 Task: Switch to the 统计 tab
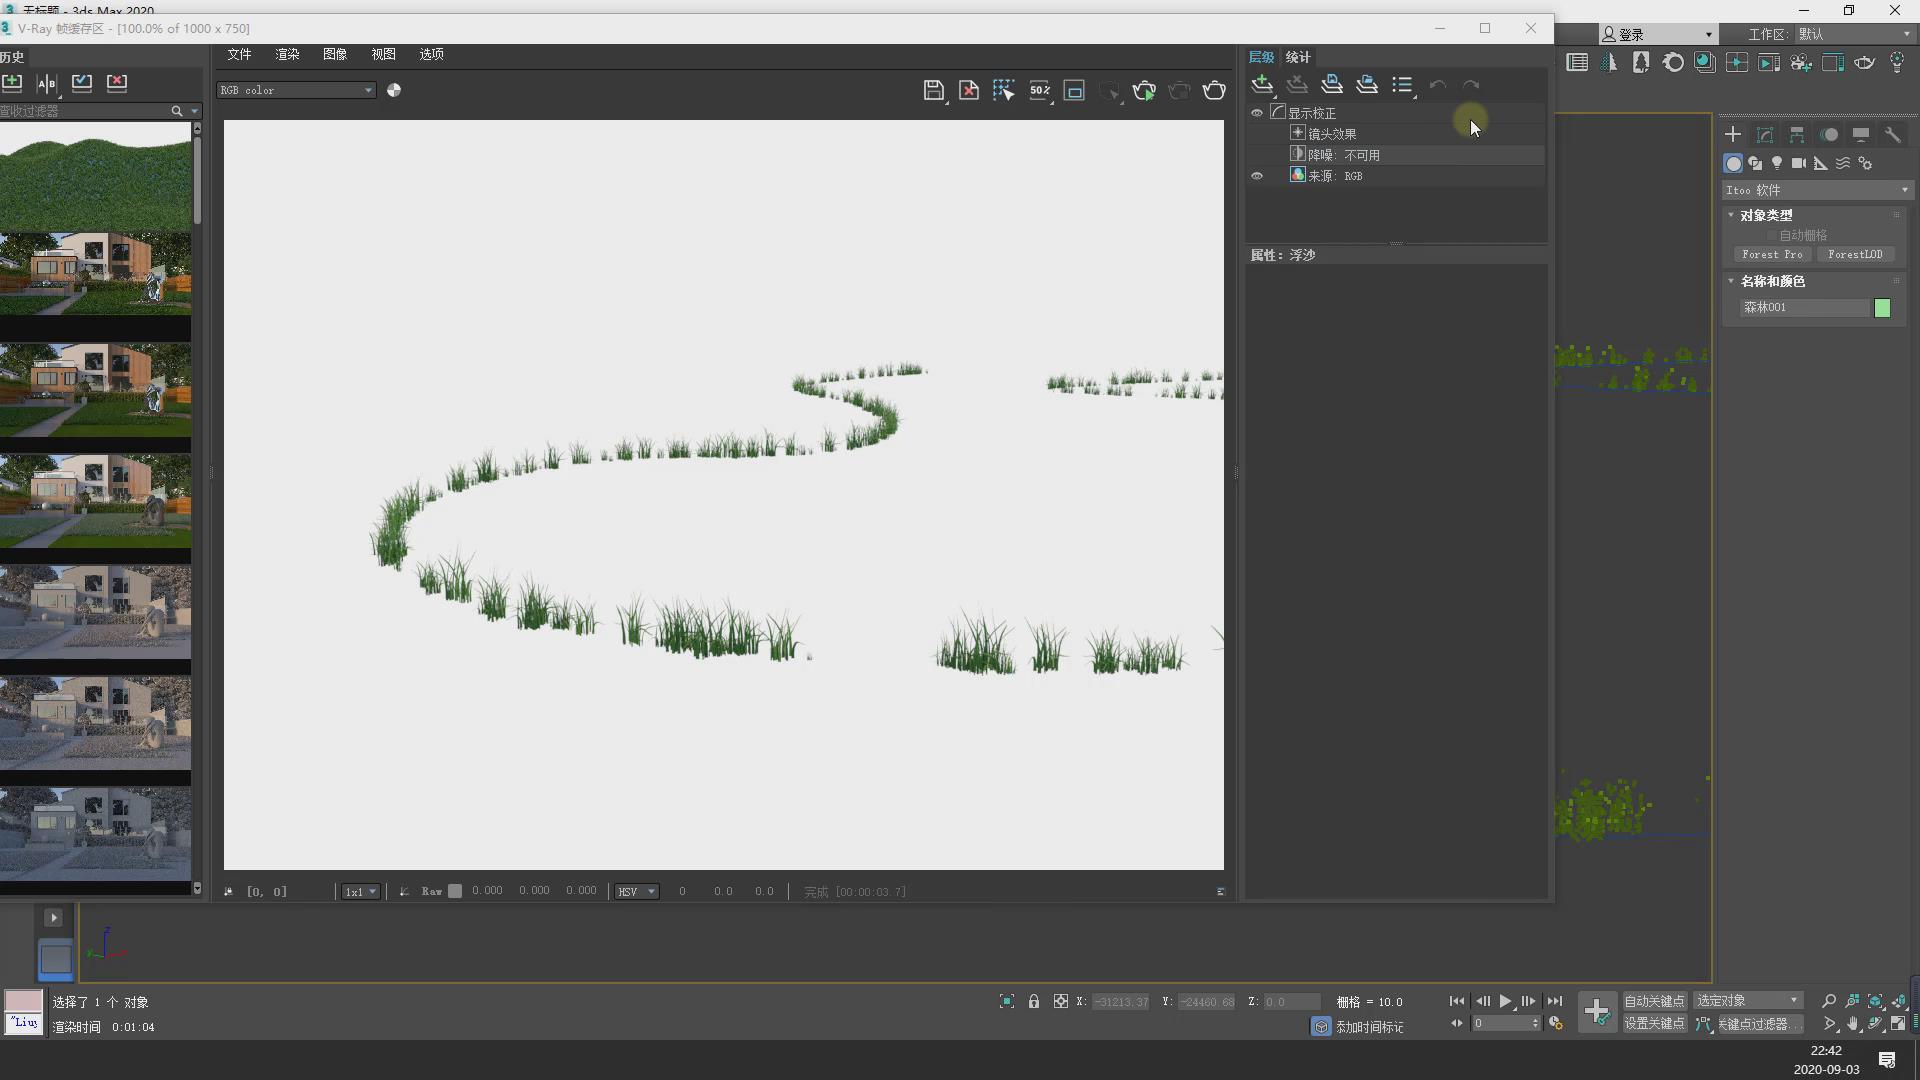point(1297,57)
